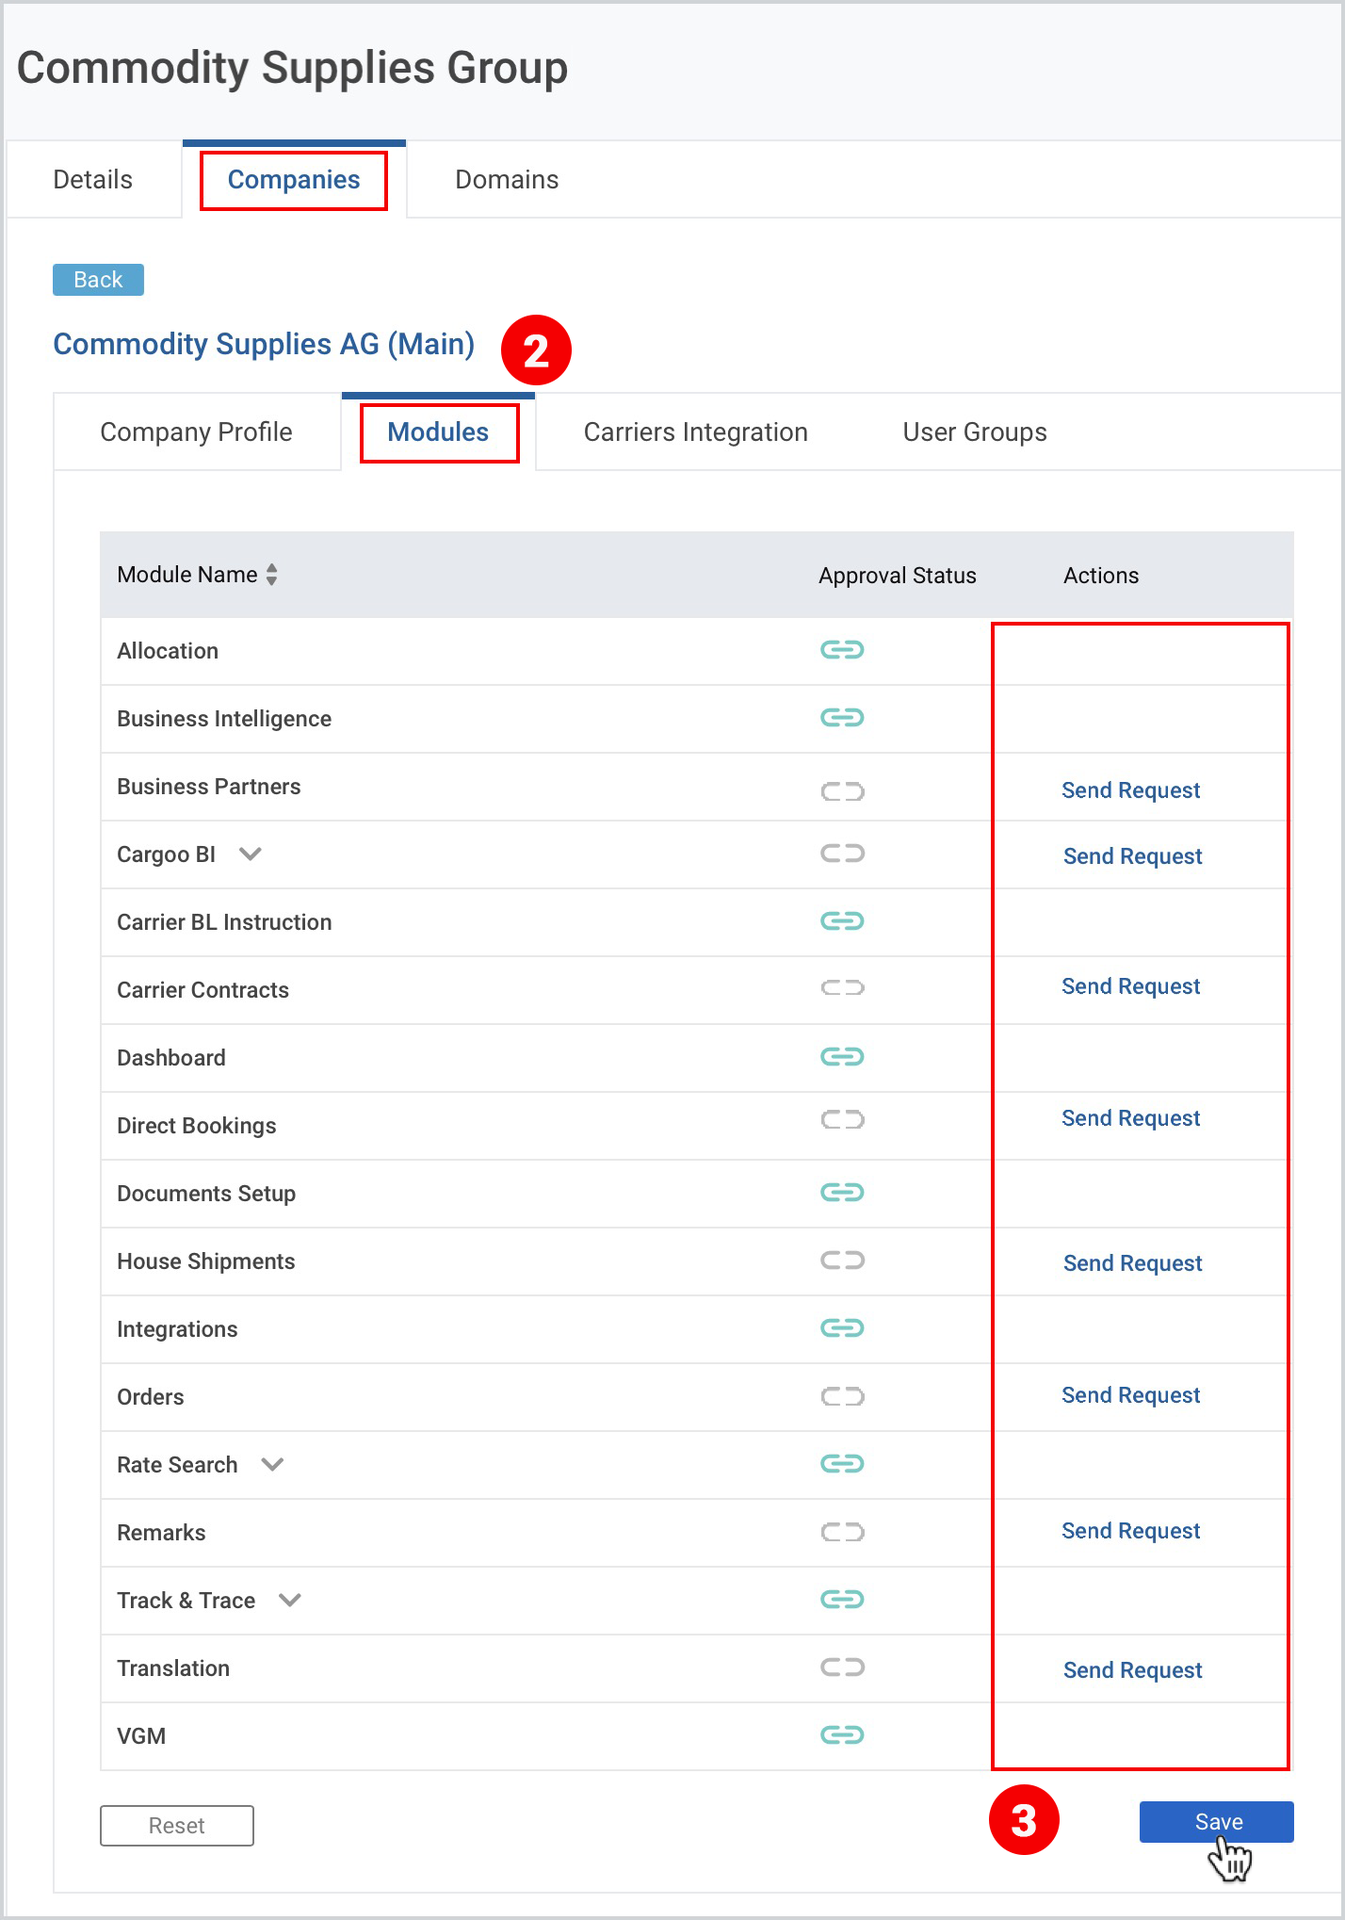The image size is (1345, 1920).
Task: Expand the Track & Trace module row
Action: pos(290,1601)
